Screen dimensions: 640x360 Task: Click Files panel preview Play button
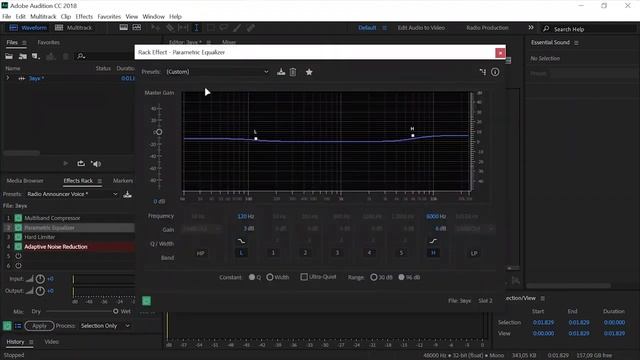66,163
